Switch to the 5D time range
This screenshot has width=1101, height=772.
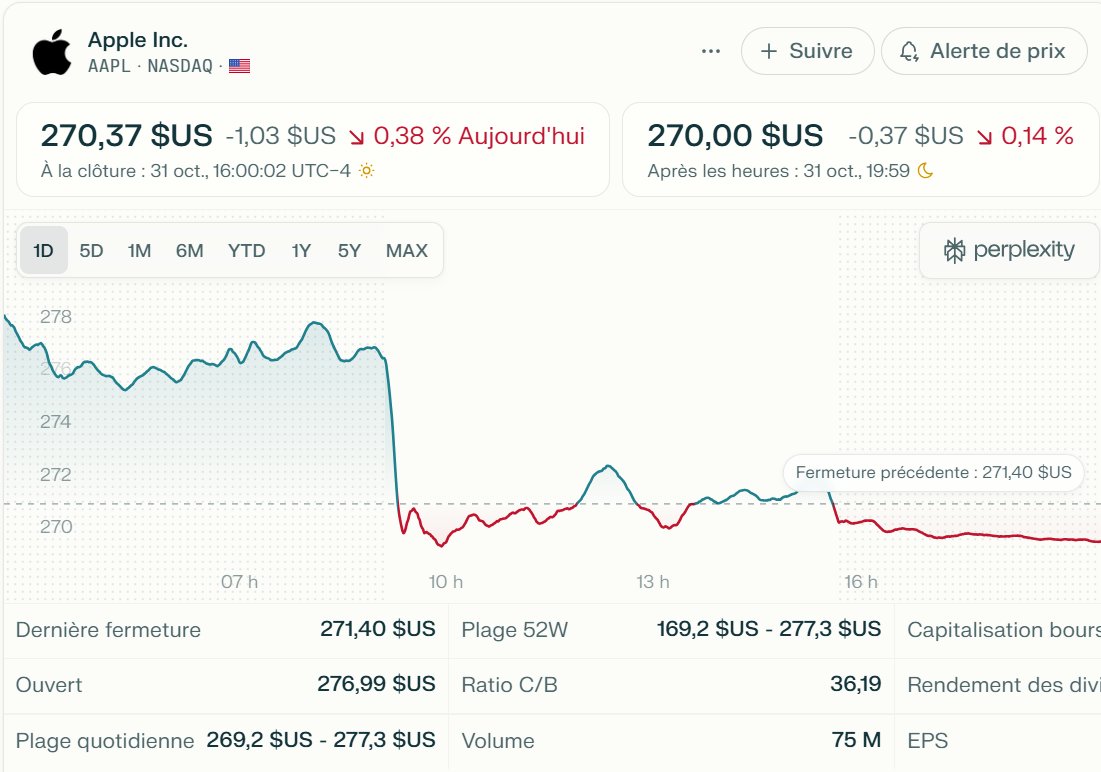click(x=92, y=250)
